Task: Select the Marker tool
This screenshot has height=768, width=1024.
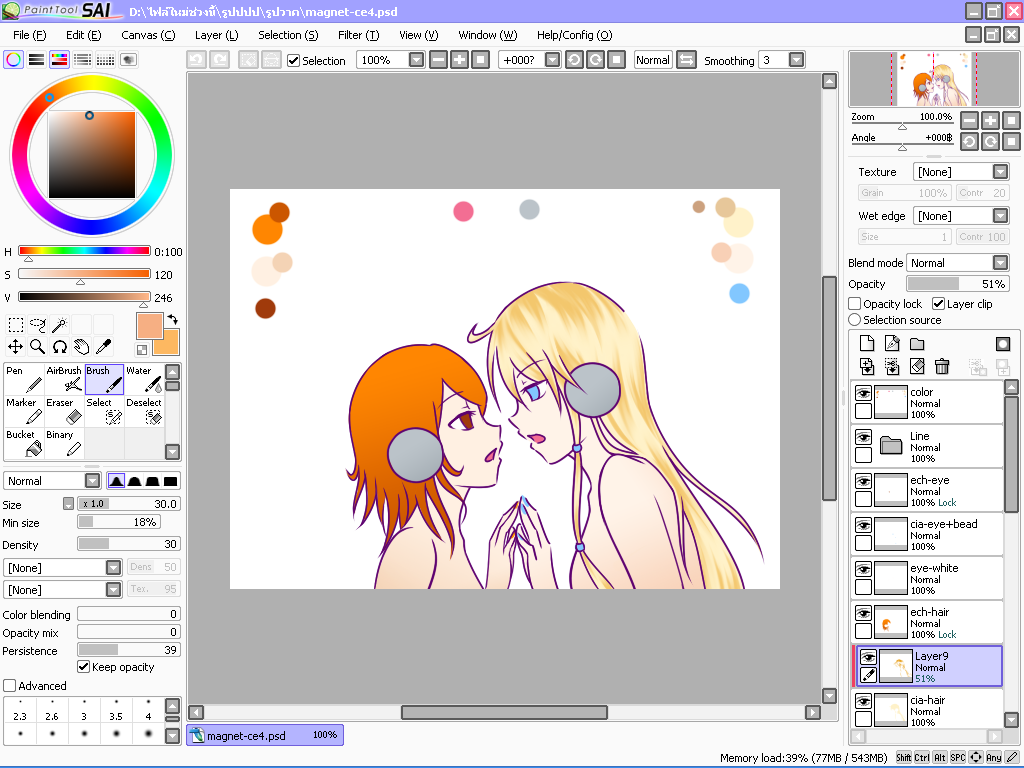Action: [x=24, y=411]
